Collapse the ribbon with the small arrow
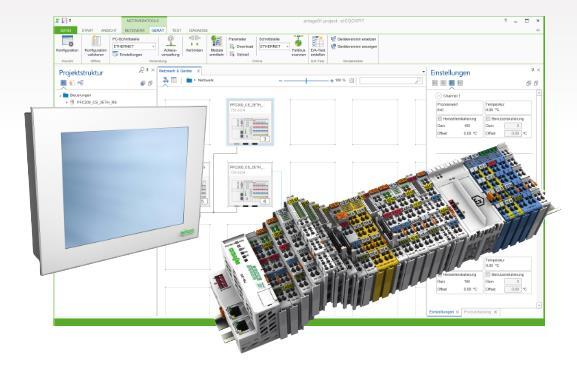 (x=538, y=30)
